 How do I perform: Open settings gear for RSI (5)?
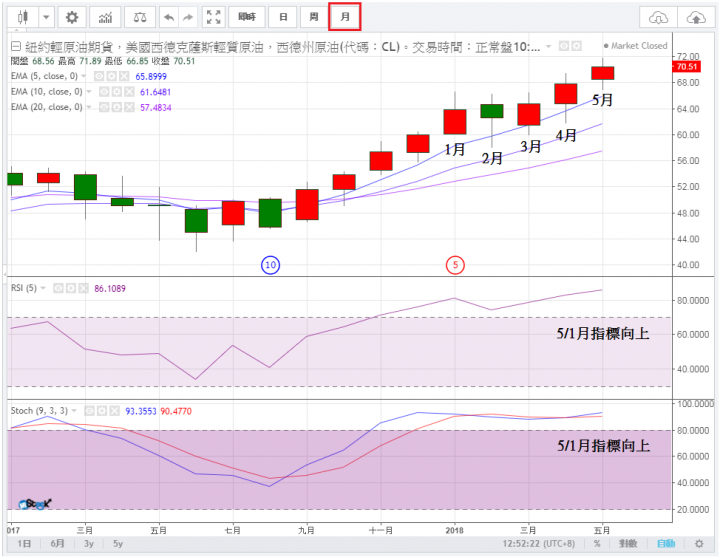tap(71, 288)
